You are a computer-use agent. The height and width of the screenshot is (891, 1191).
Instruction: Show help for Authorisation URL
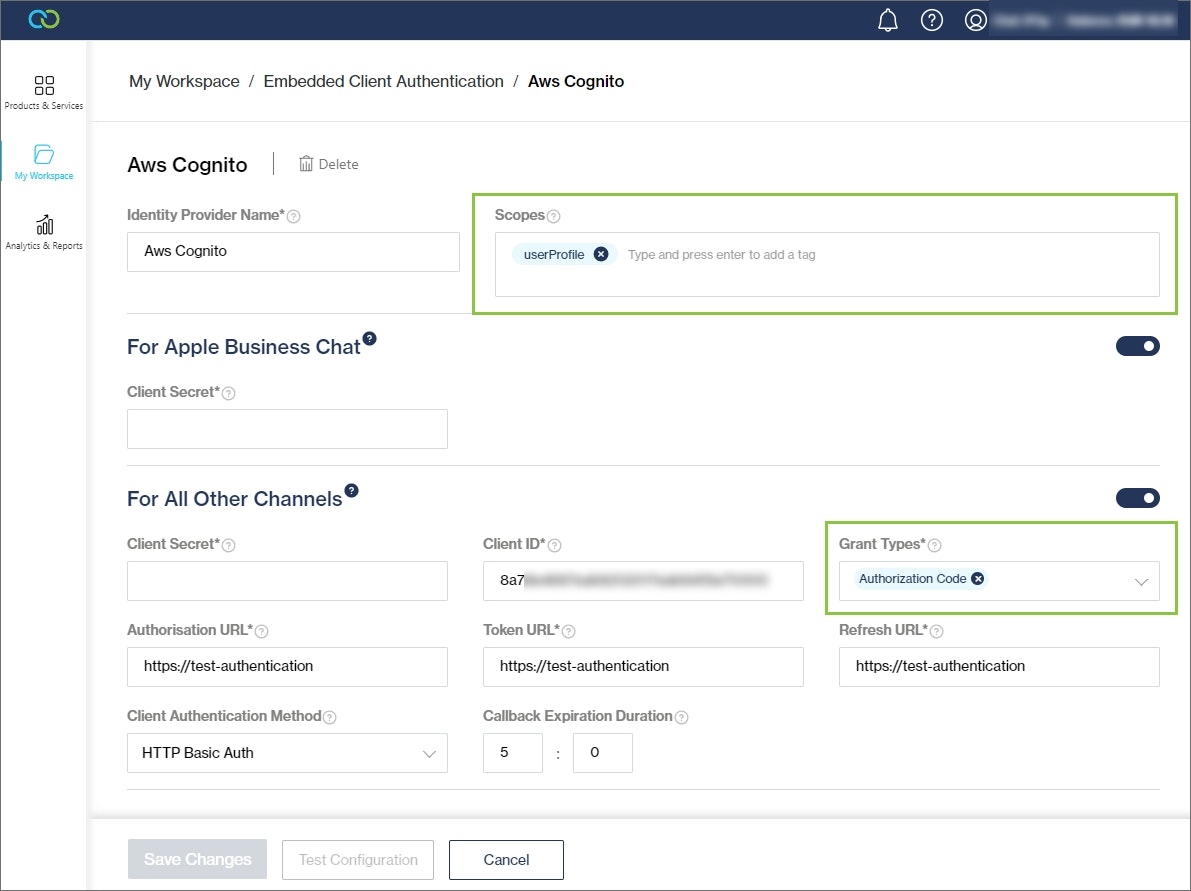click(x=261, y=631)
